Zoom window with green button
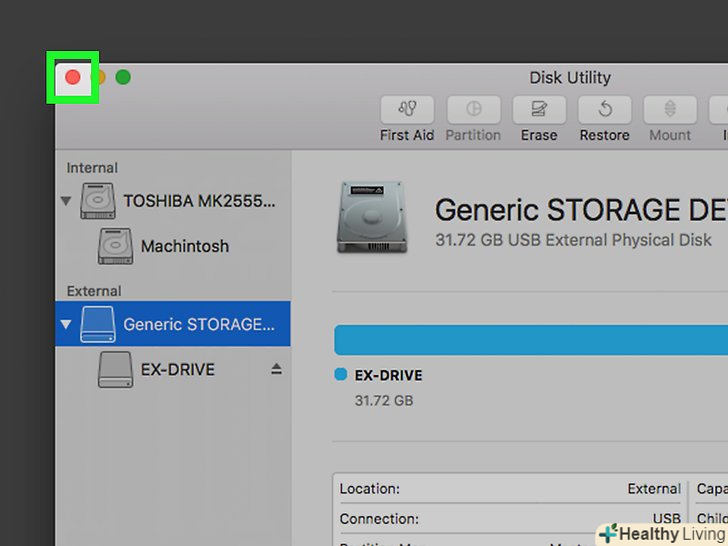The height and width of the screenshot is (546, 728). pos(123,77)
